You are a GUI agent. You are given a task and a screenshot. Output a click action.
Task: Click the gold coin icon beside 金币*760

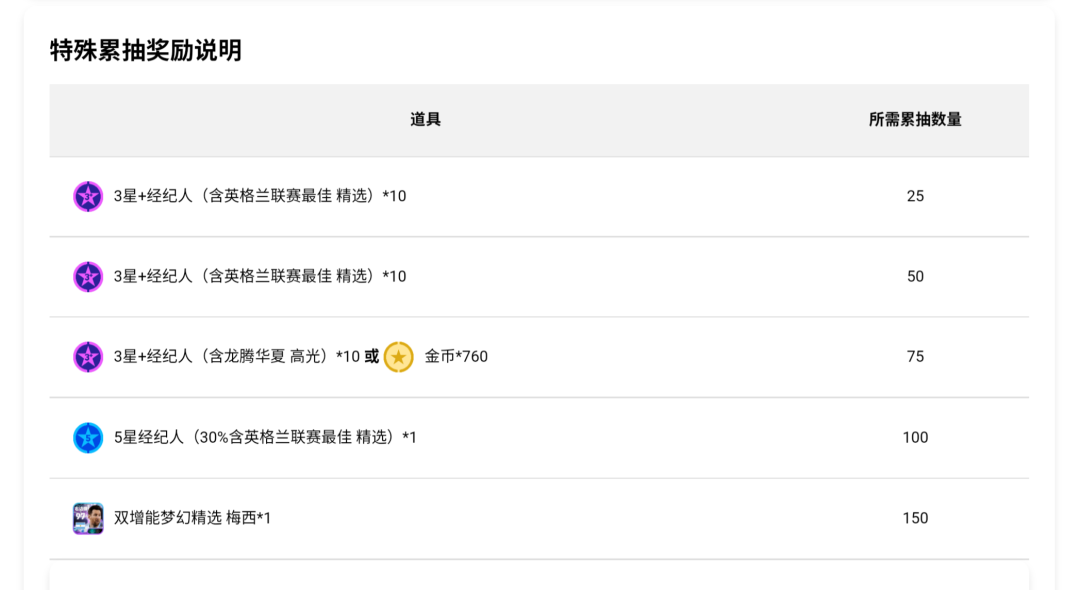(x=398, y=356)
